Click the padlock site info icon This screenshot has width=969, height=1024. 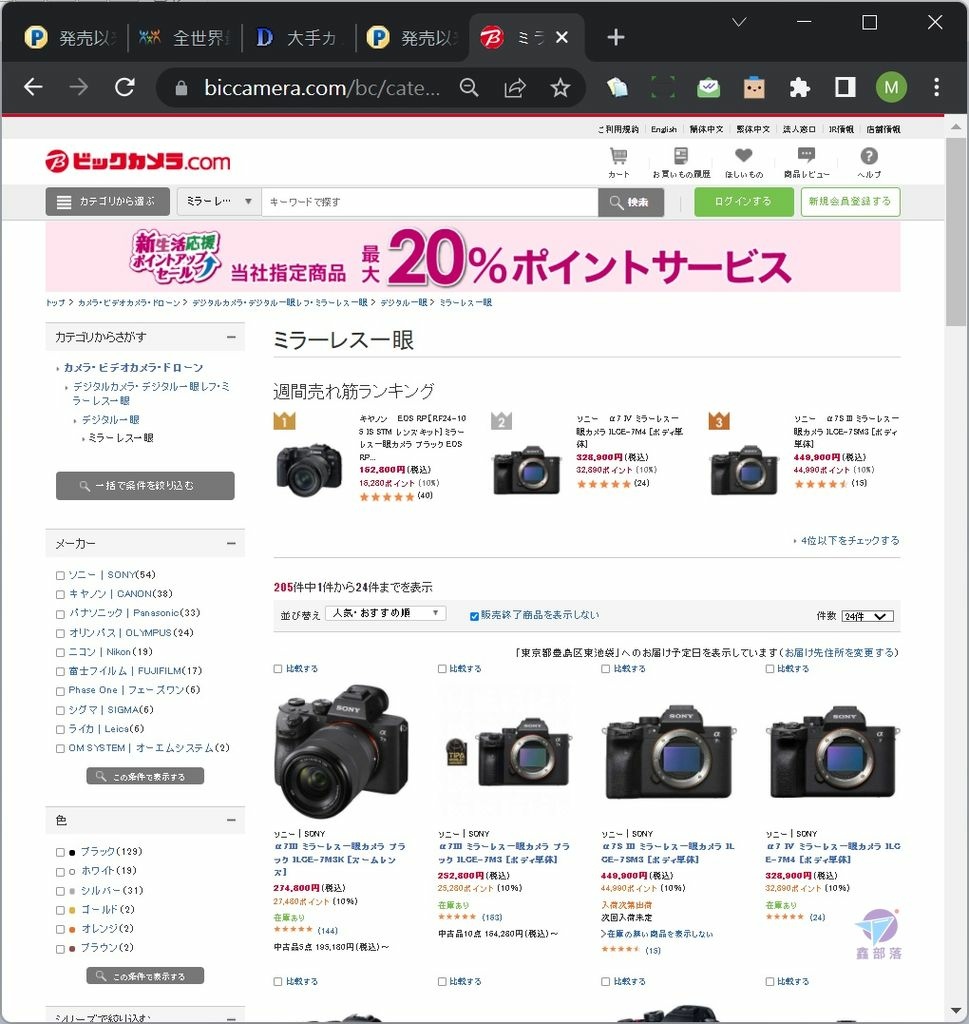[x=182, y=88]
